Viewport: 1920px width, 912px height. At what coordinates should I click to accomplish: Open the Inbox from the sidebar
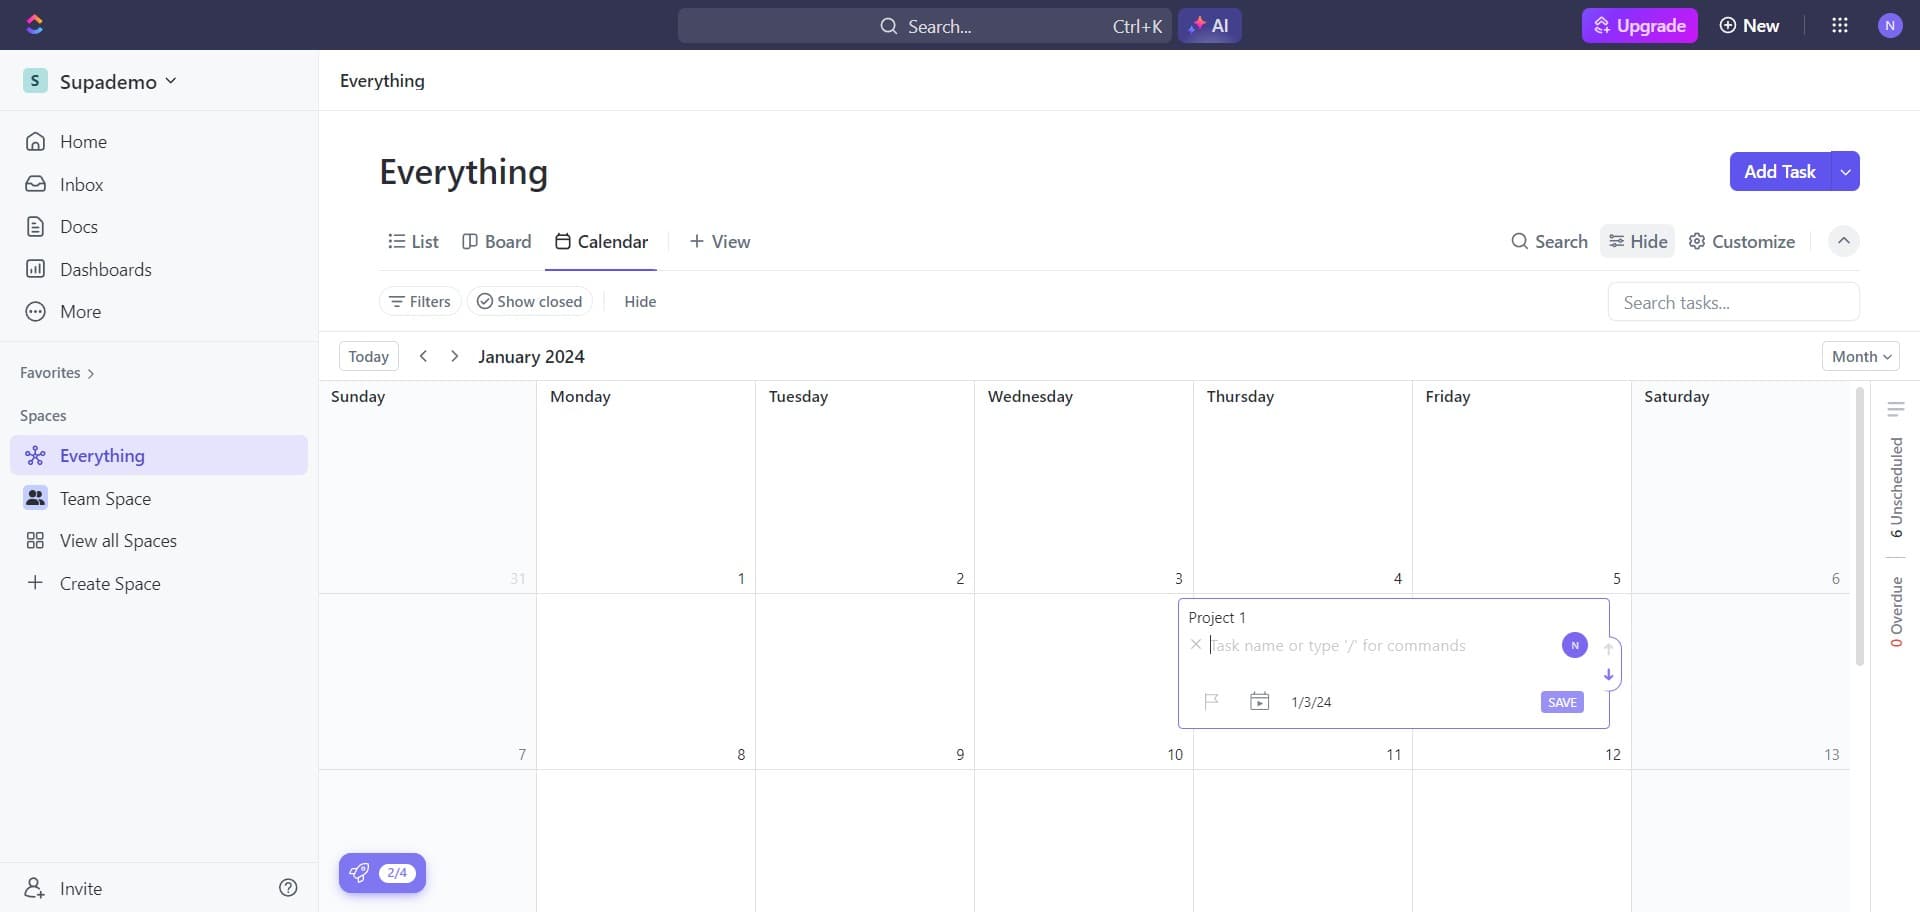(82, 184)
